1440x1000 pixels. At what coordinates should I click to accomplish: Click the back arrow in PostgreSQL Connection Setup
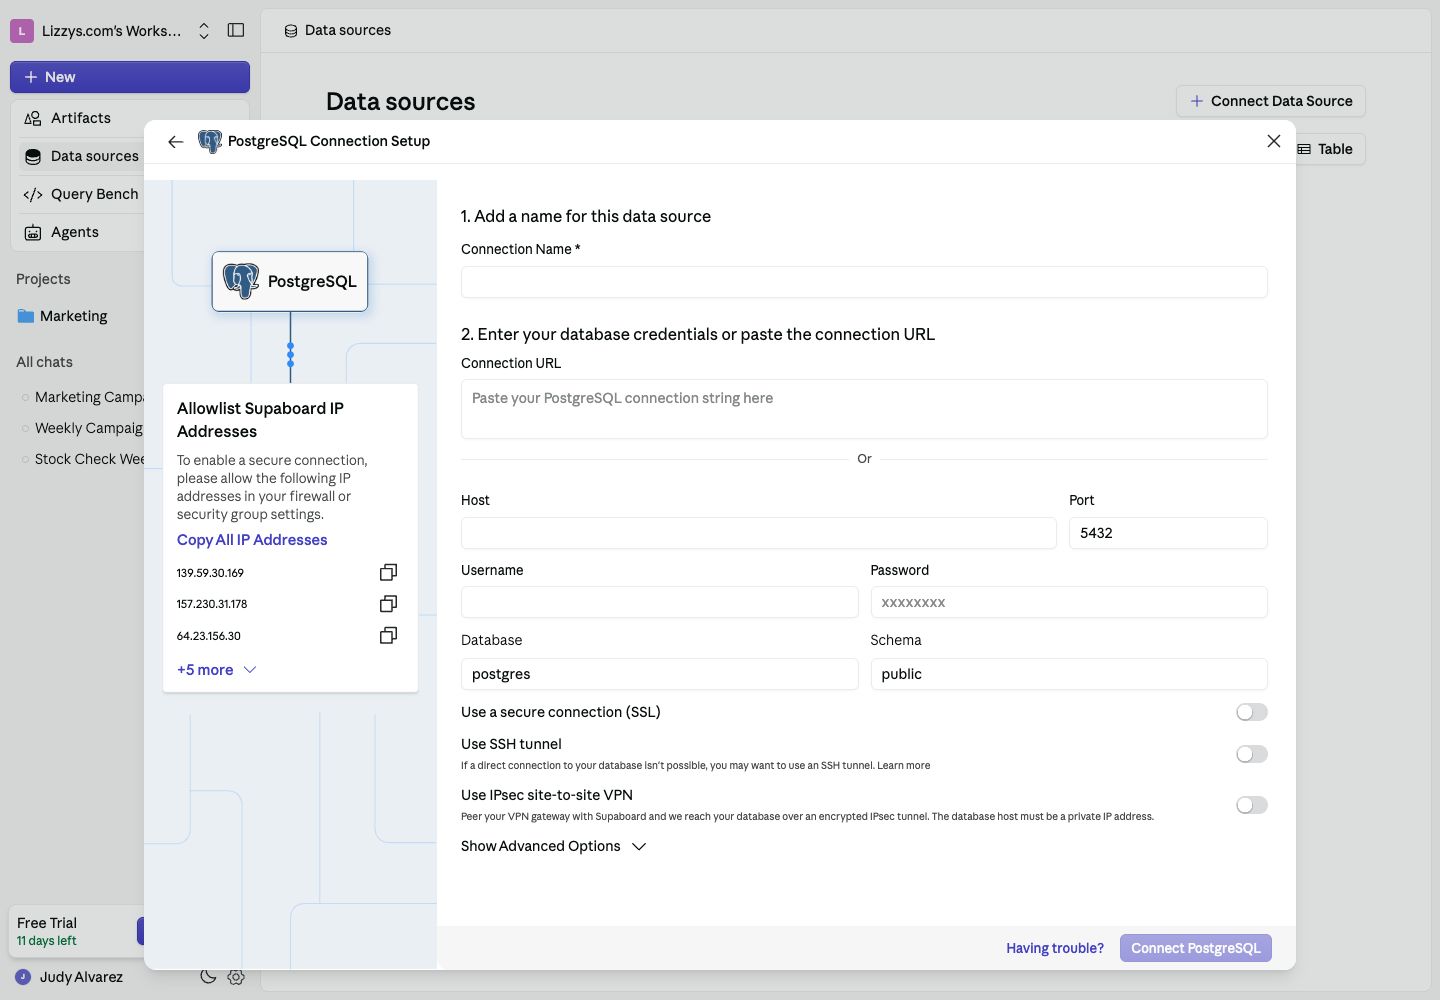pos(176,142)
